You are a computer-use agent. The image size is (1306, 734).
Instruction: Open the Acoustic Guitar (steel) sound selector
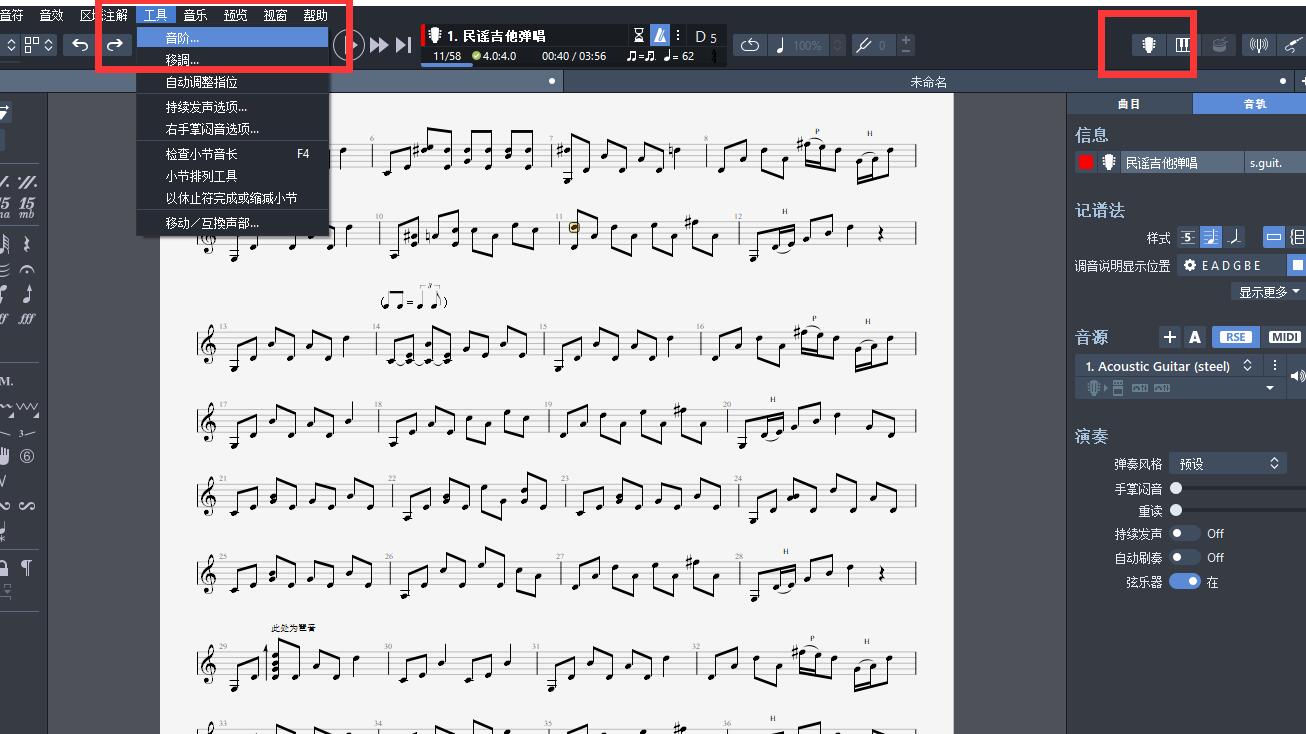pos(1168,366)
